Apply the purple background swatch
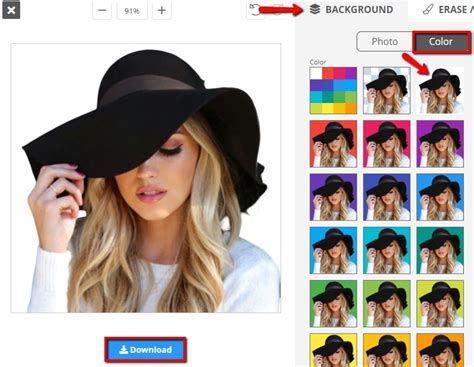Screen dimensions: 474x367 pos(440,144)
